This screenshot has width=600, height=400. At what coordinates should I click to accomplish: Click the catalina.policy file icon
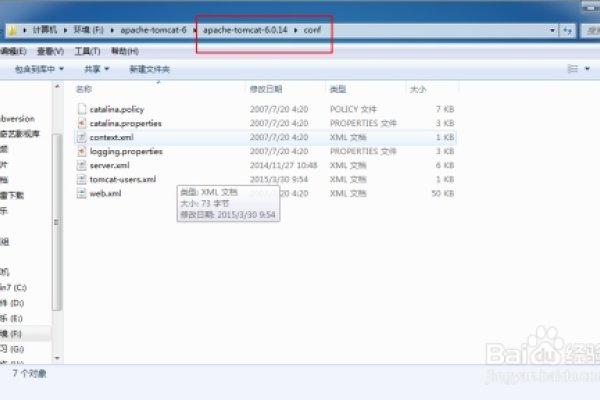(x=82, y=109)
